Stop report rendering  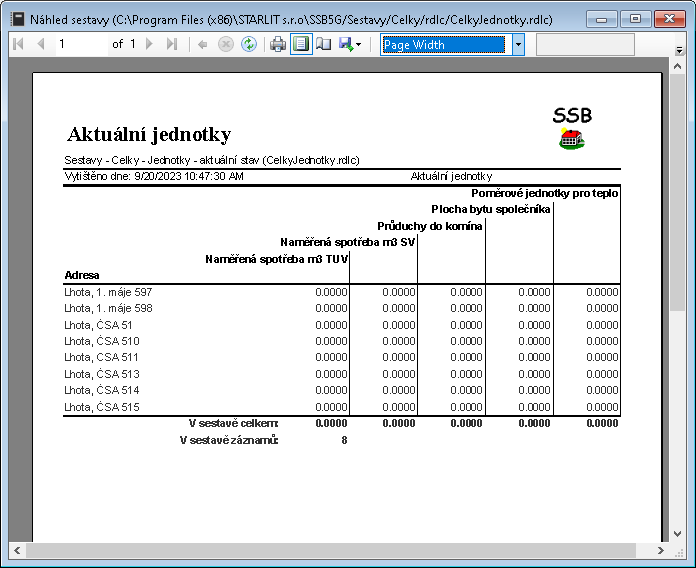tap(225, 44)
